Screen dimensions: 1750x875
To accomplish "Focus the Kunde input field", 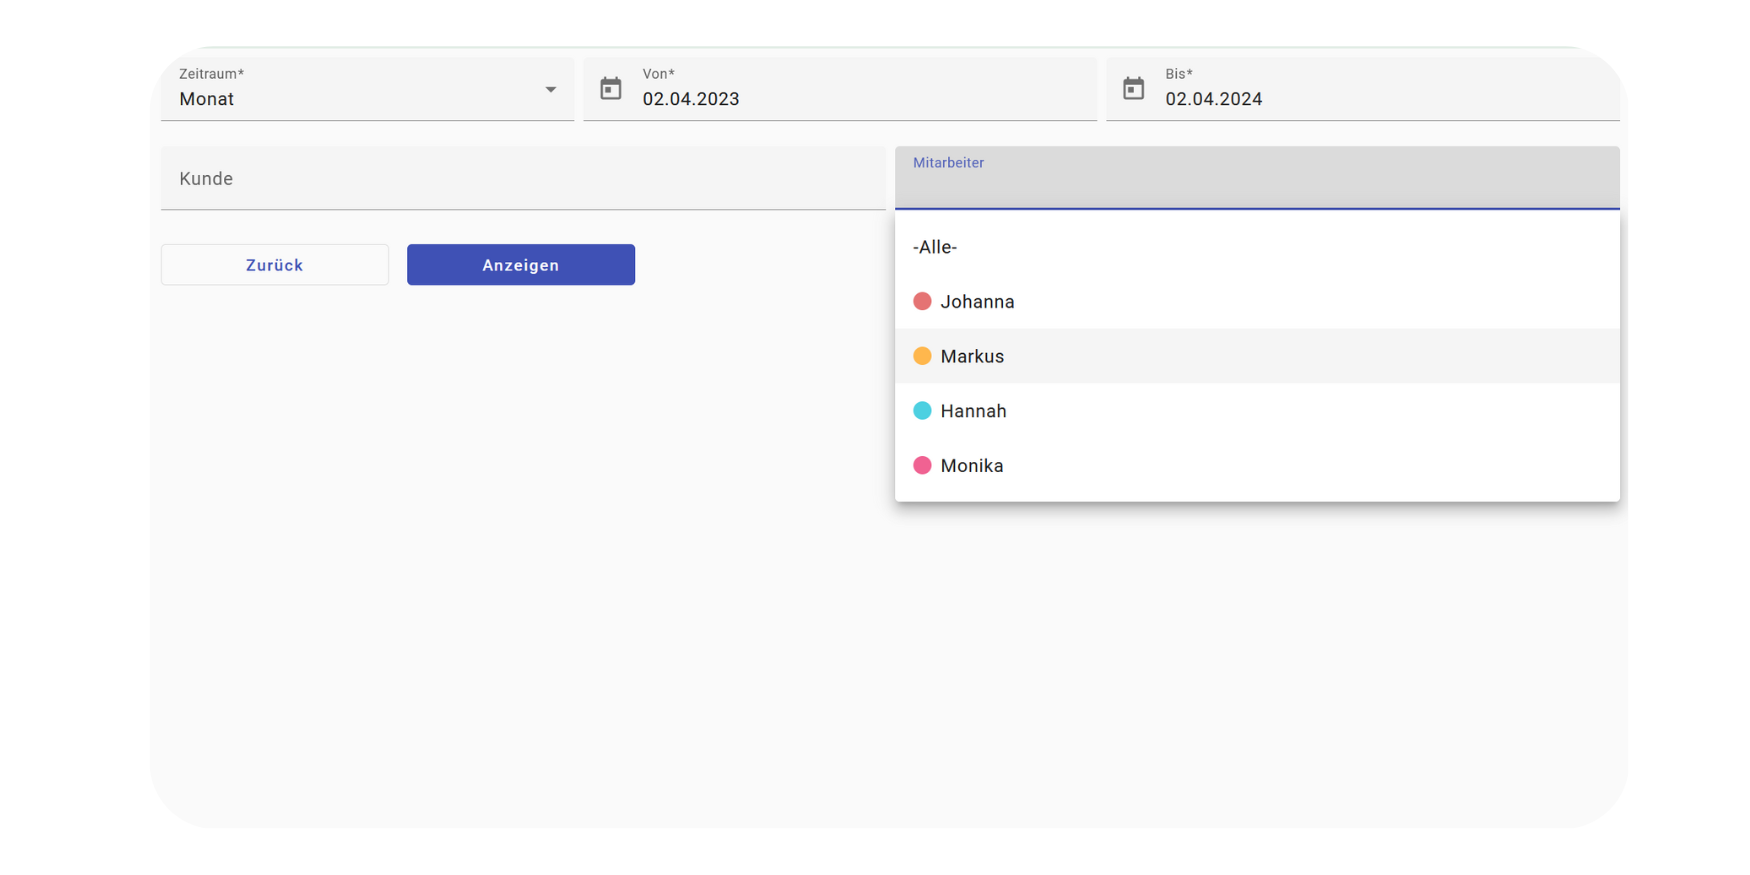I will click(523, 178).
